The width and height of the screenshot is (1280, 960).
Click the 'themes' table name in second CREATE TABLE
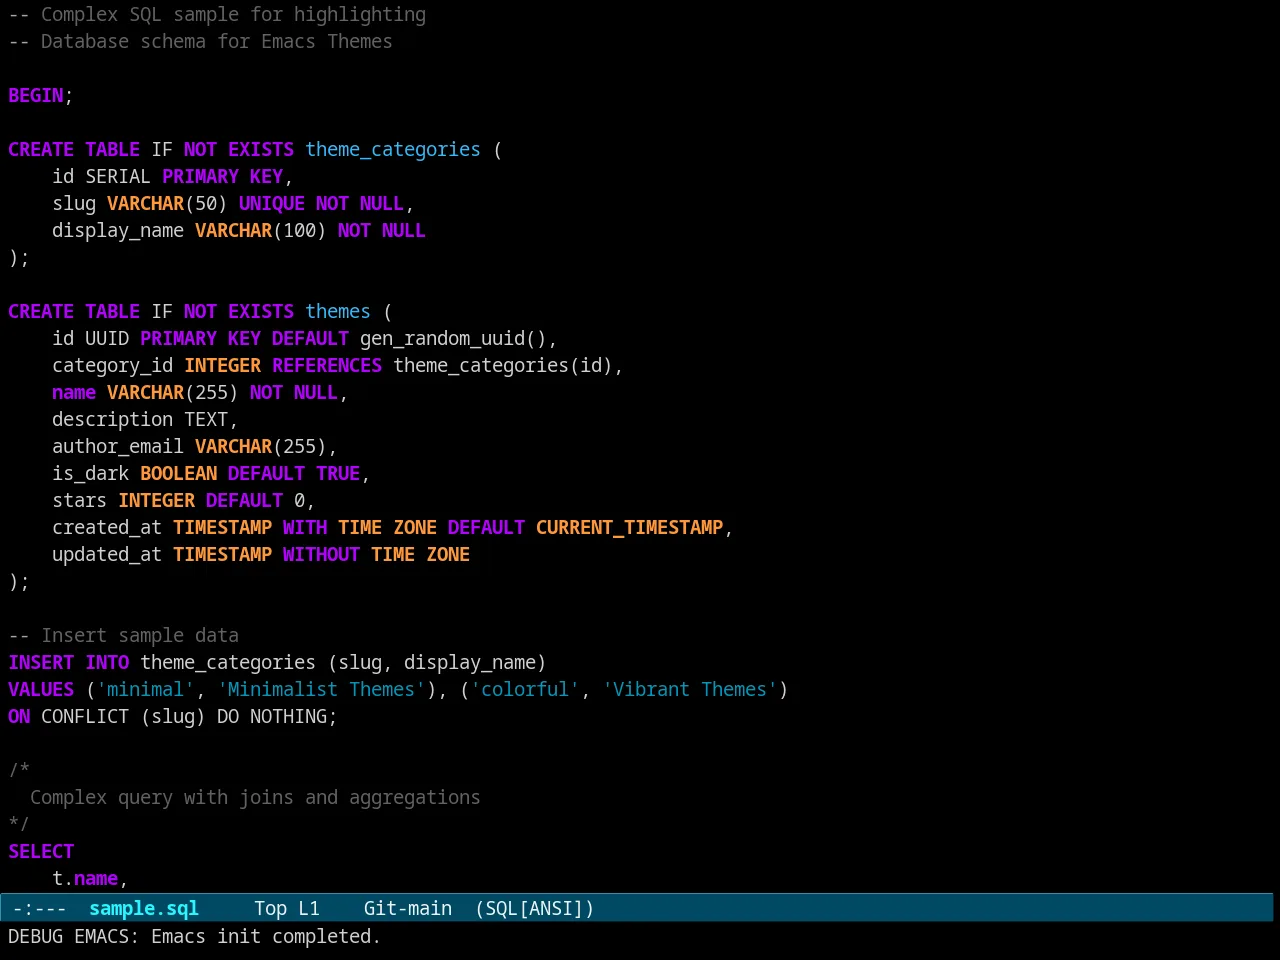(338, 311)
